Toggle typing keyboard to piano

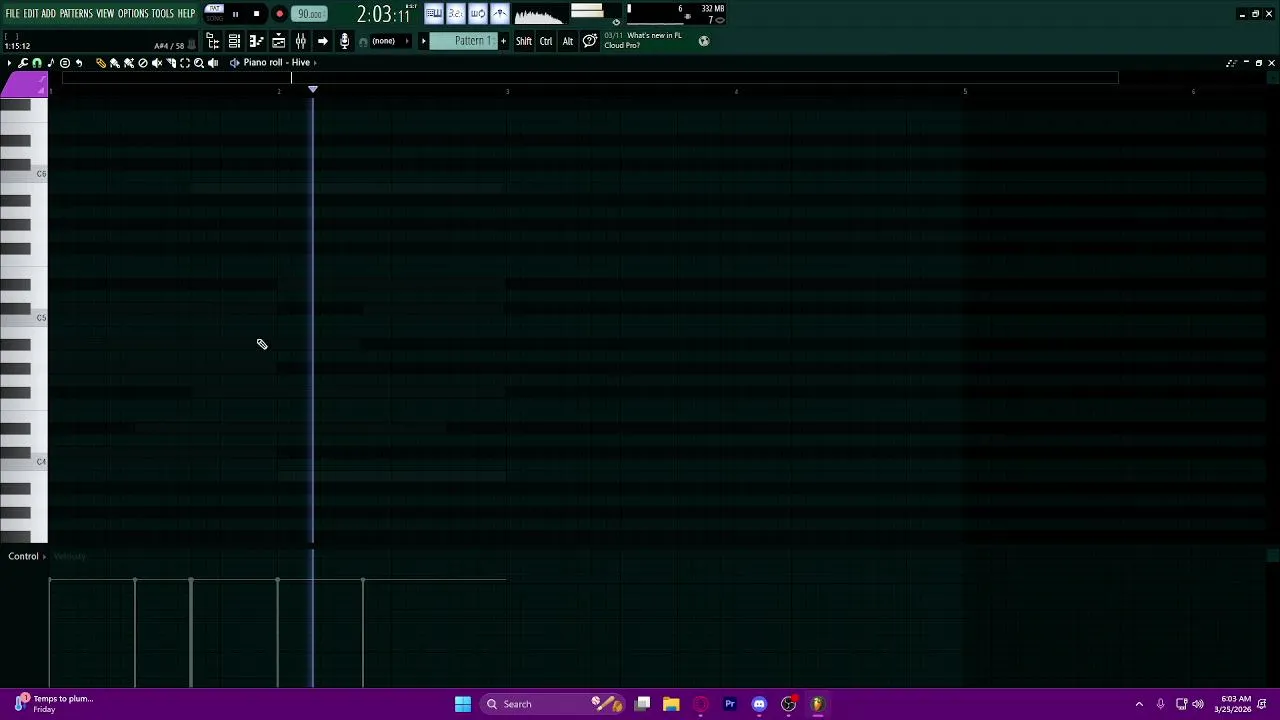tap(433, 13)
